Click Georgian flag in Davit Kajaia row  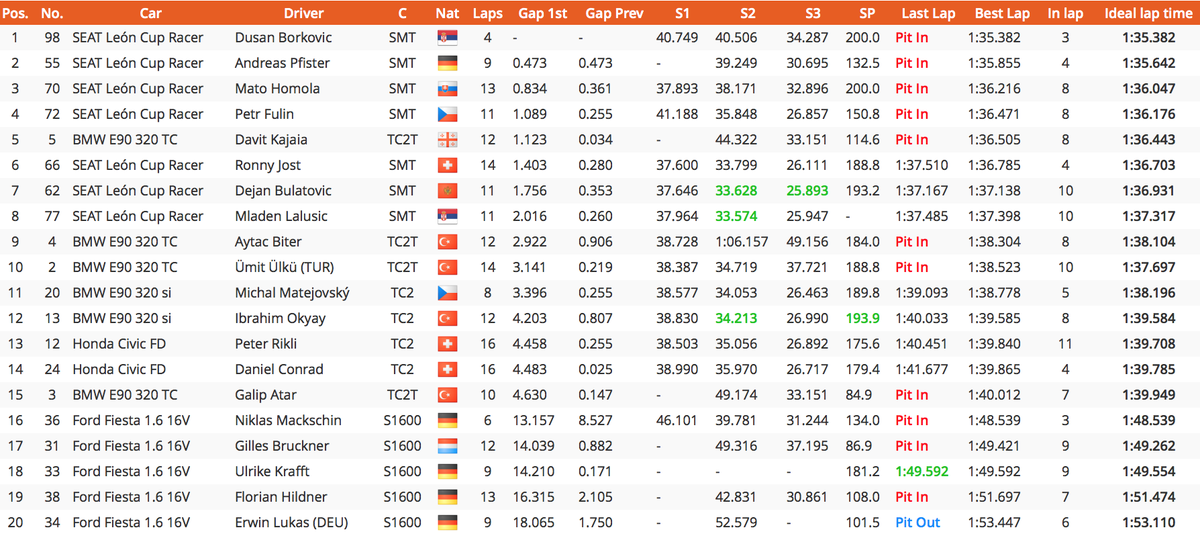447,139
